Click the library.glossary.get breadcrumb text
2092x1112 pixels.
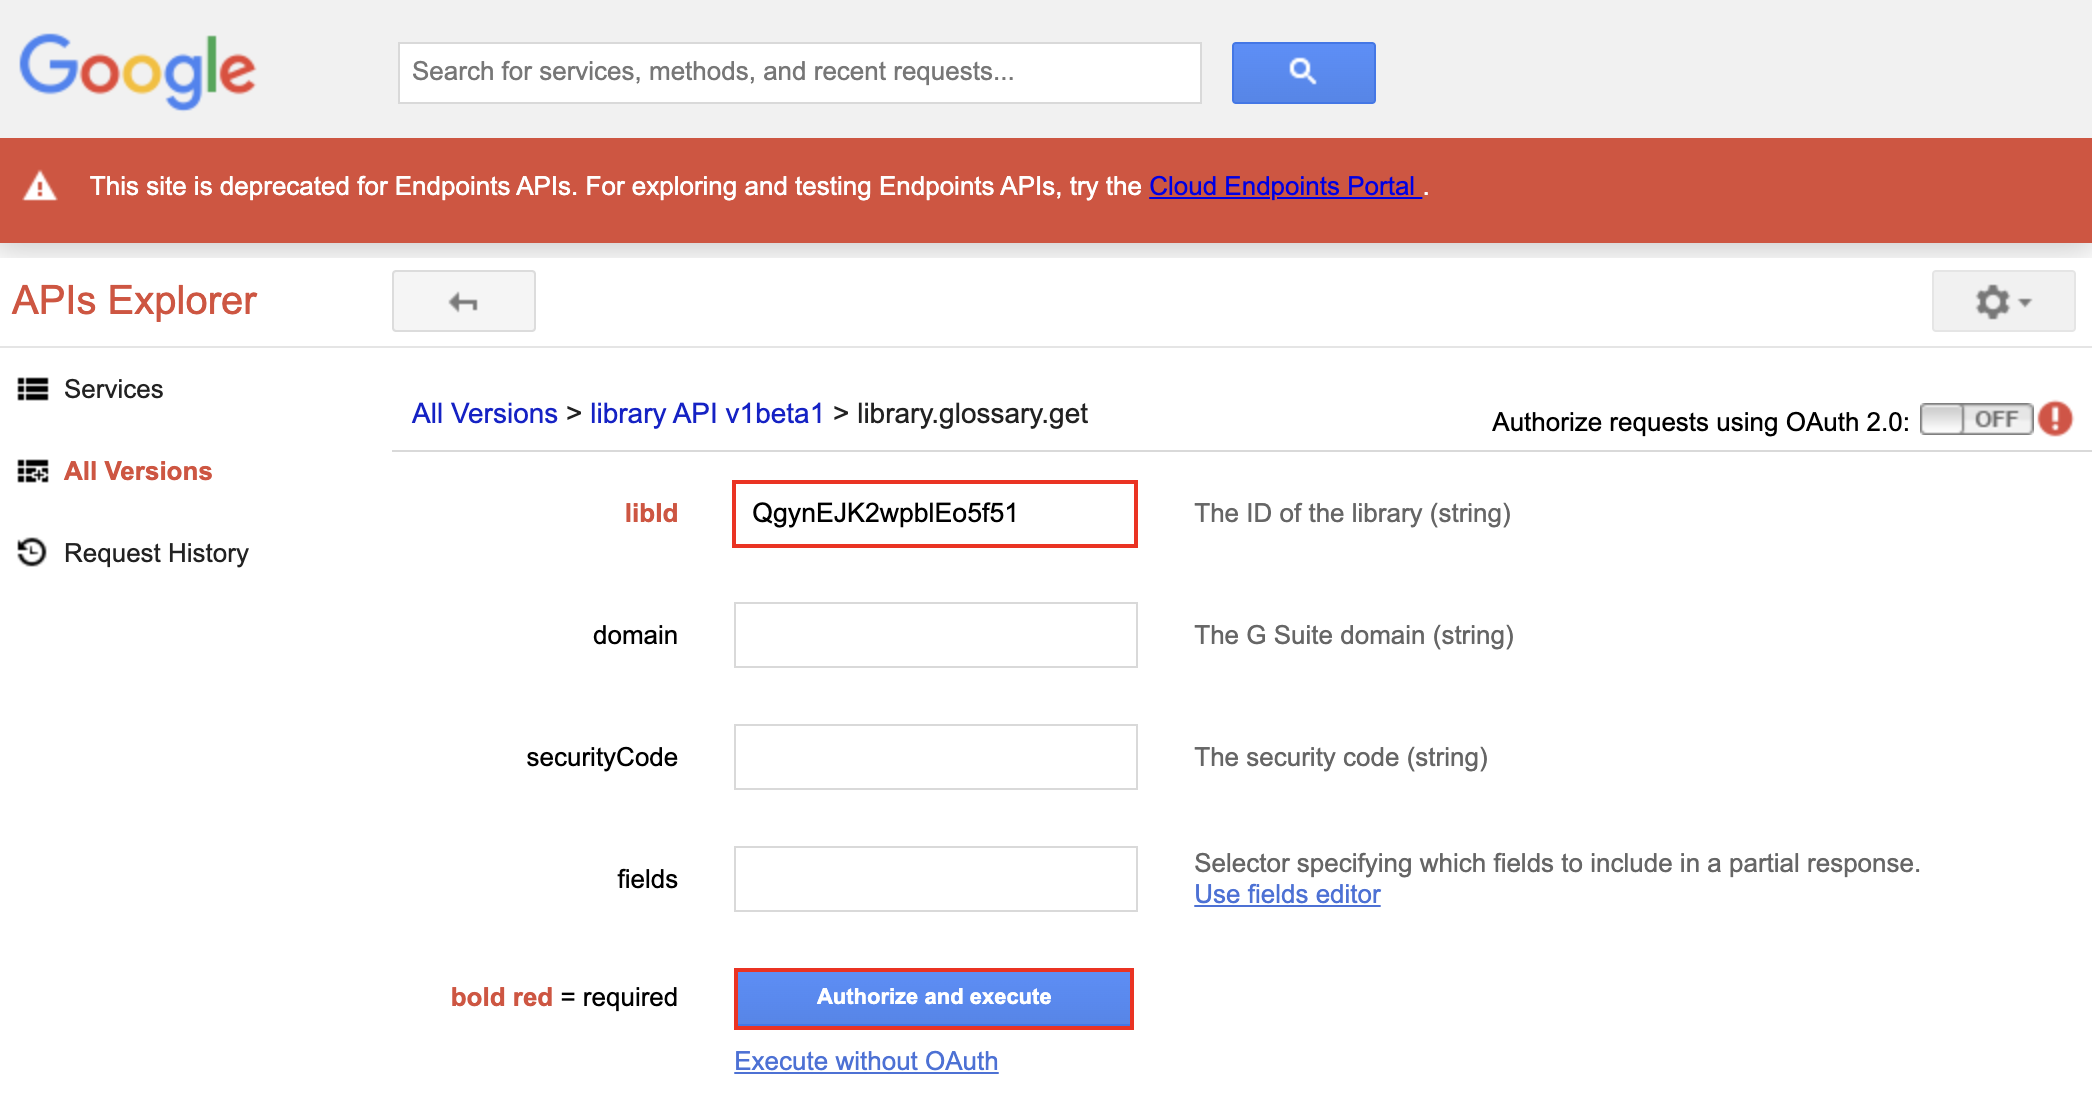pos(972,413)
